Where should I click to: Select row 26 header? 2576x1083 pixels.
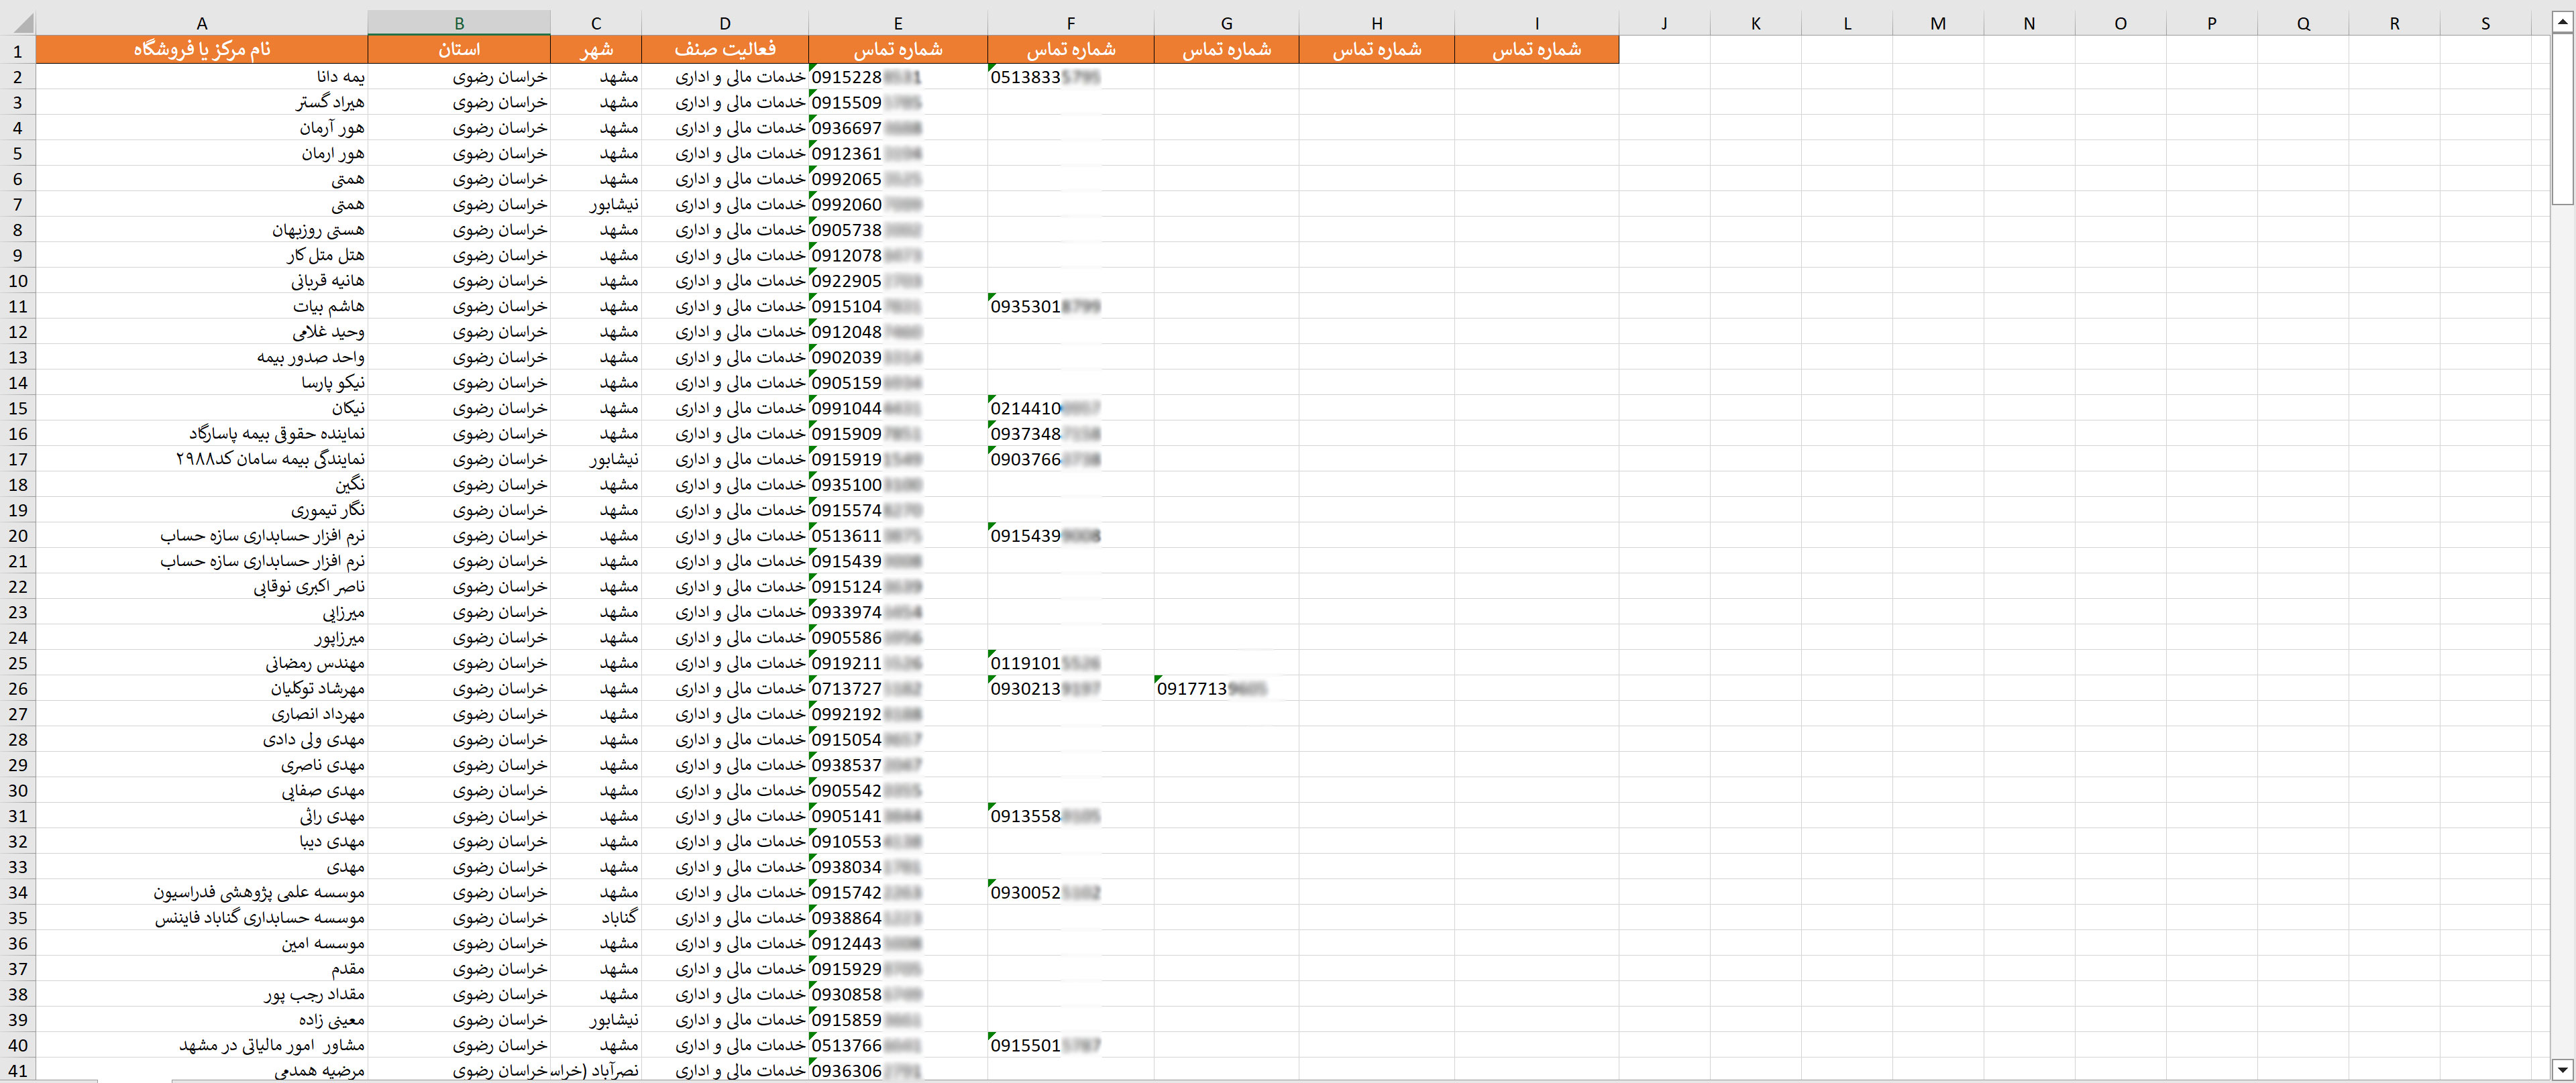pos(17,688)
